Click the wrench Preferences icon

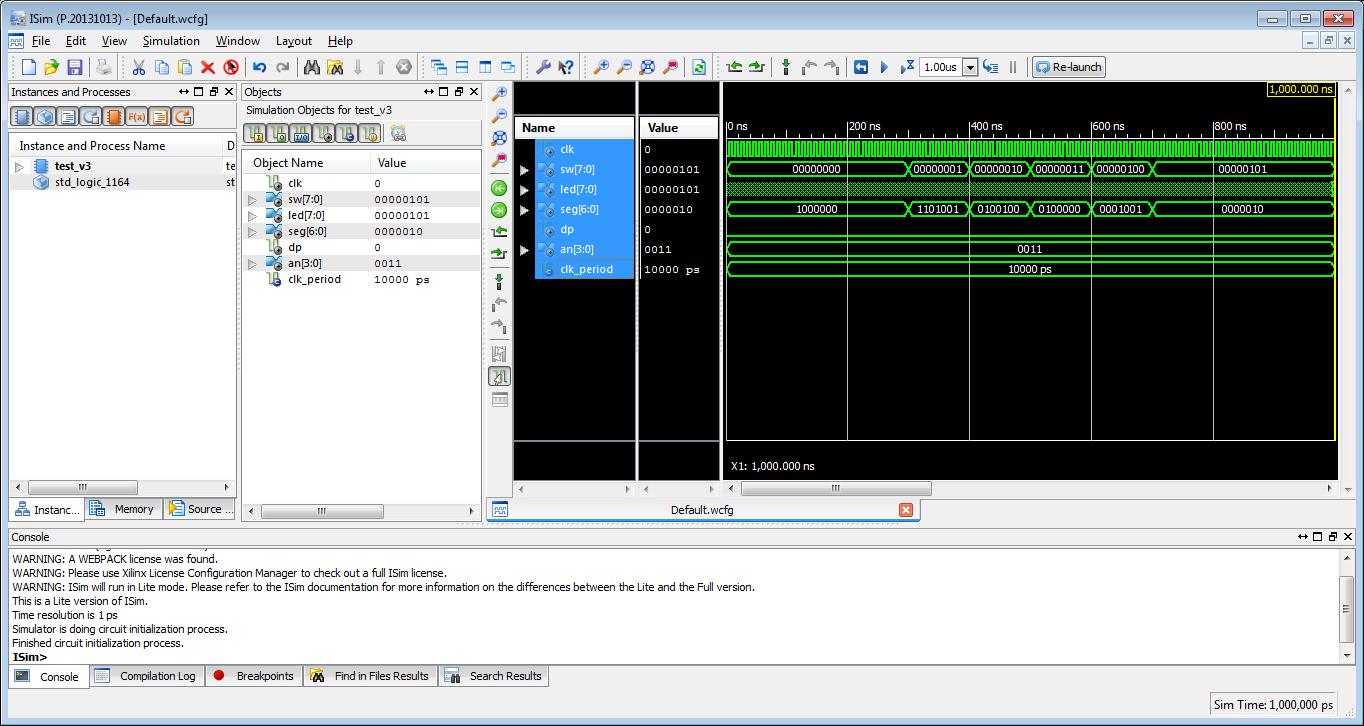click(x=543, y=67)
